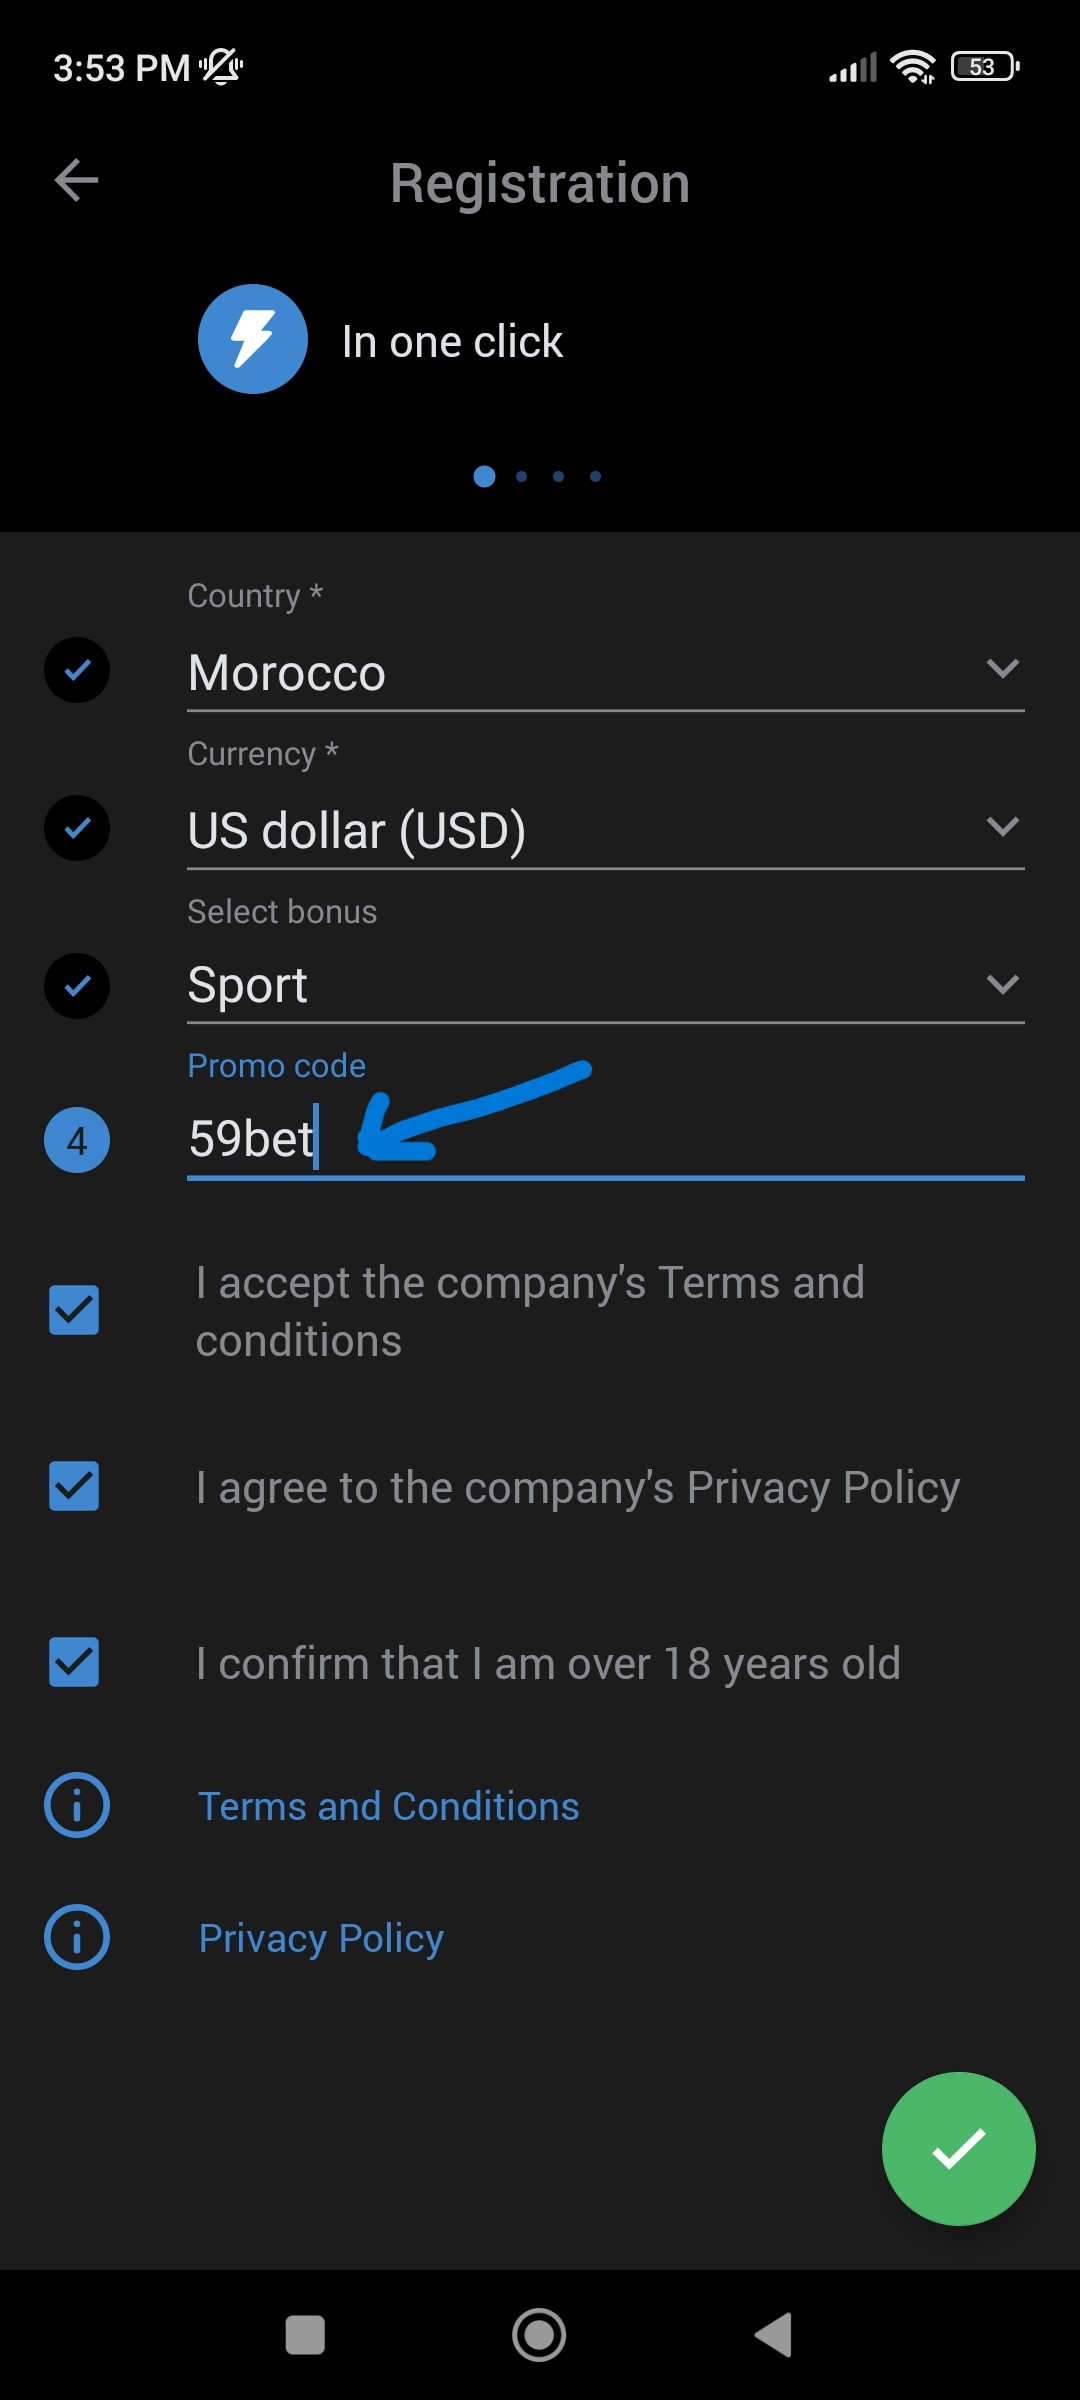Toggle the over 18 years confirmation checkbox
This screenshot has width=1080, height=2400.
click(x=74, y=1662)
